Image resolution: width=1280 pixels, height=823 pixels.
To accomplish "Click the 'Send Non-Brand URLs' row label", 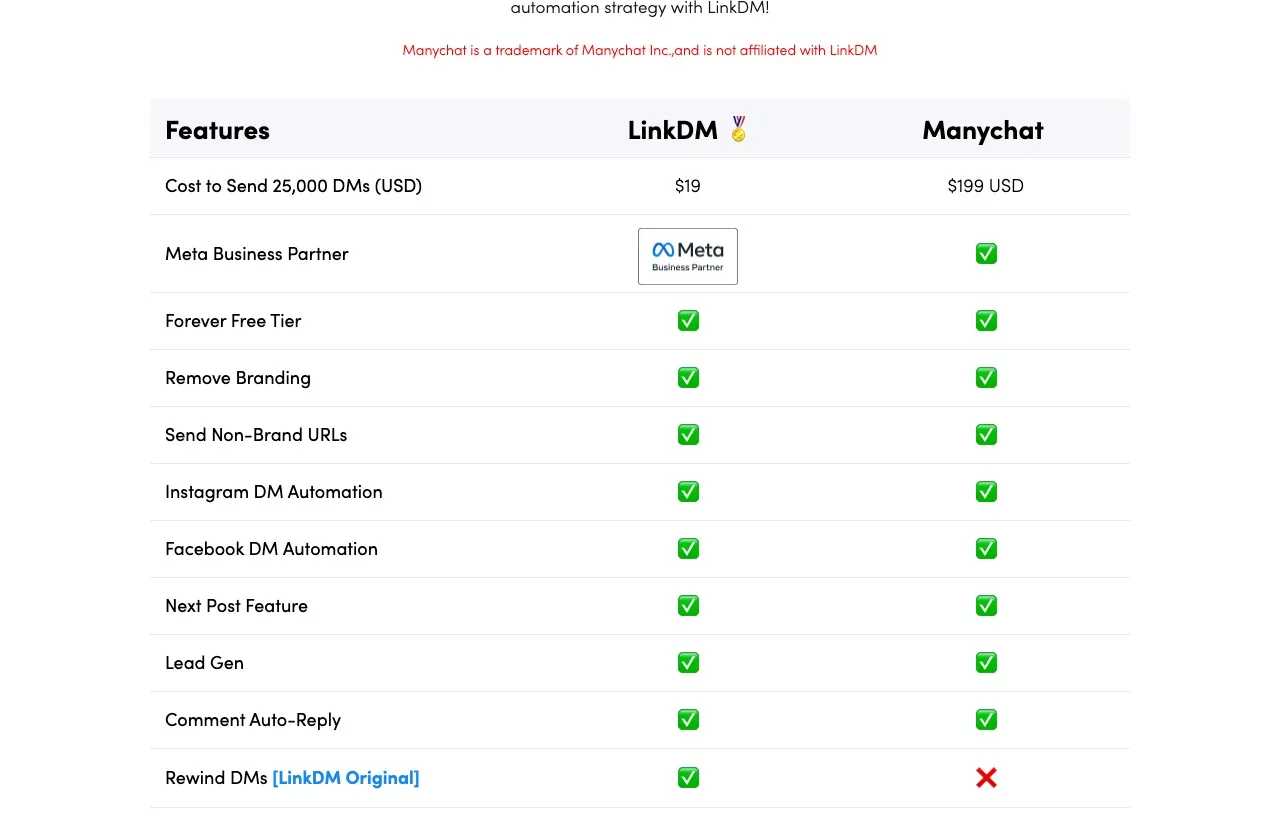I will (256, 435).
